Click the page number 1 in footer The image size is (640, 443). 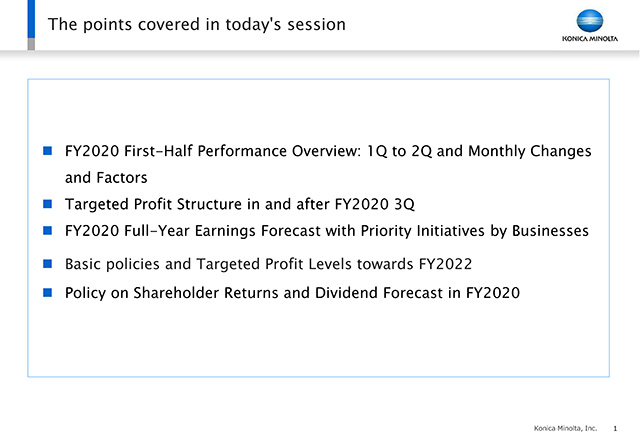[x=615, y=428]
